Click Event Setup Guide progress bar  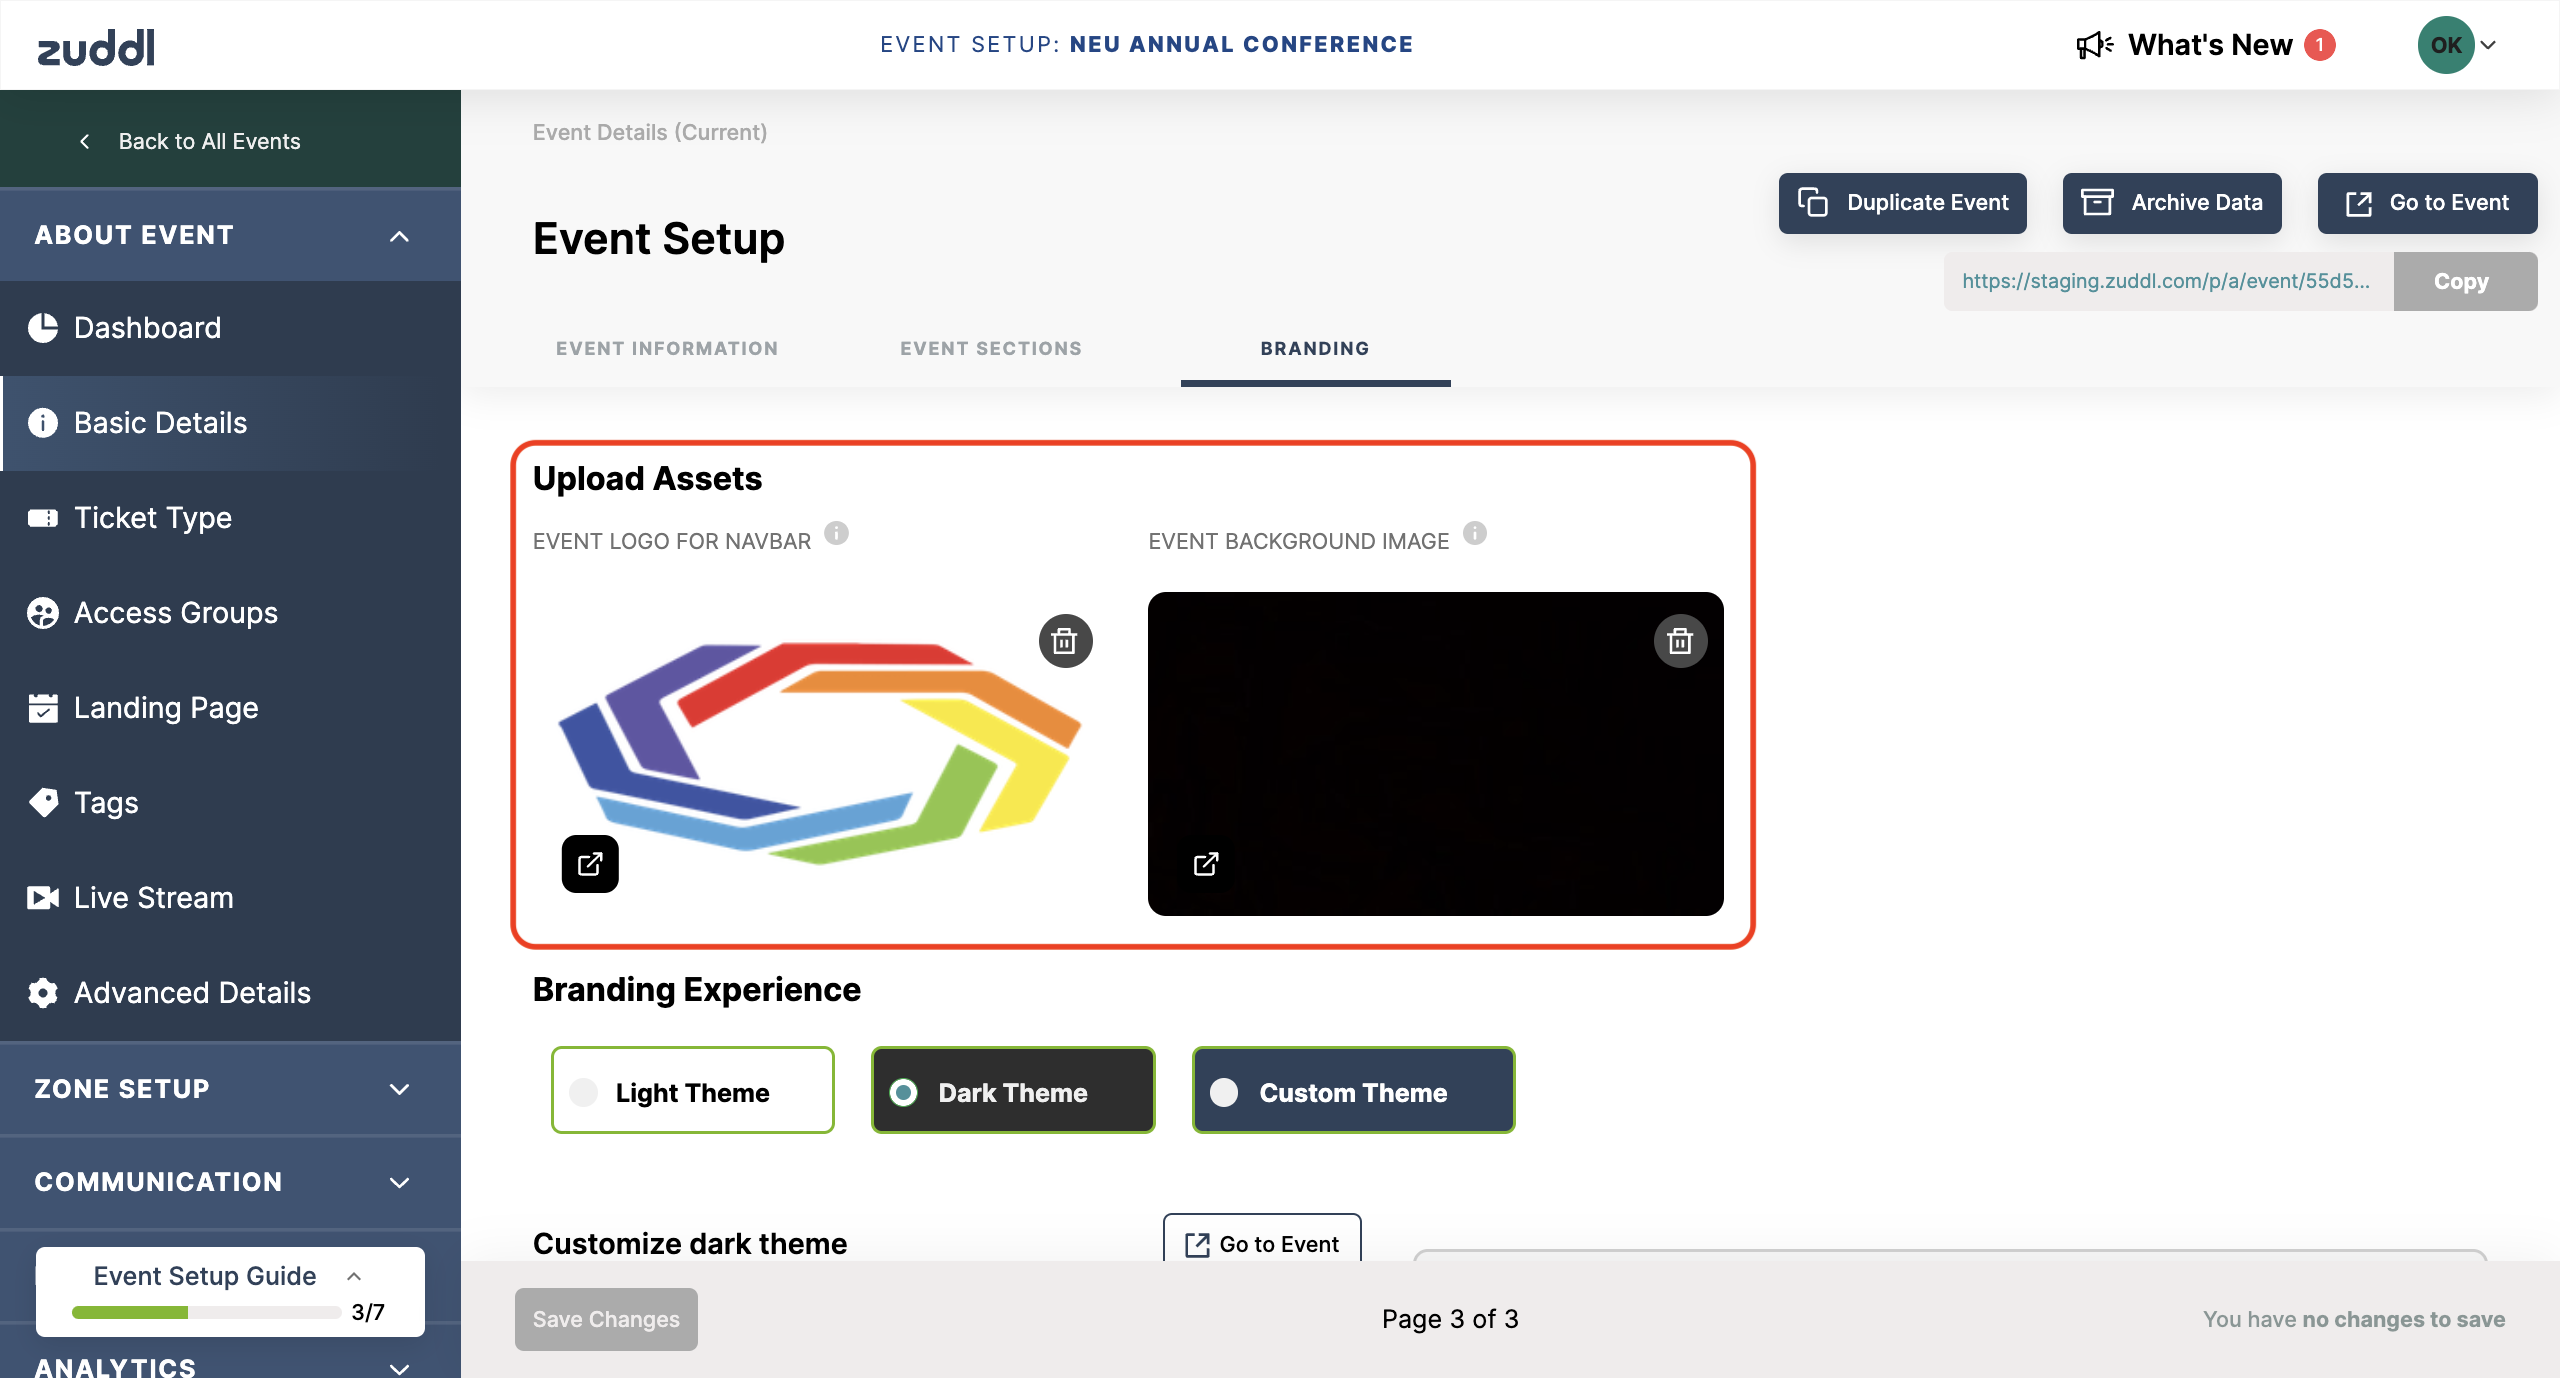[206, 1312]
